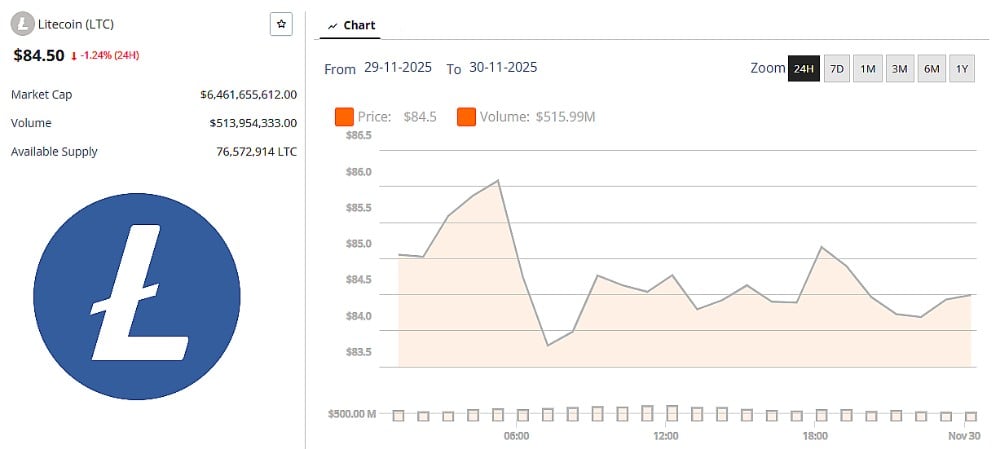Screen dimensions: 1000x449
Task: Zoom chart to 3M
Action: 899,69
